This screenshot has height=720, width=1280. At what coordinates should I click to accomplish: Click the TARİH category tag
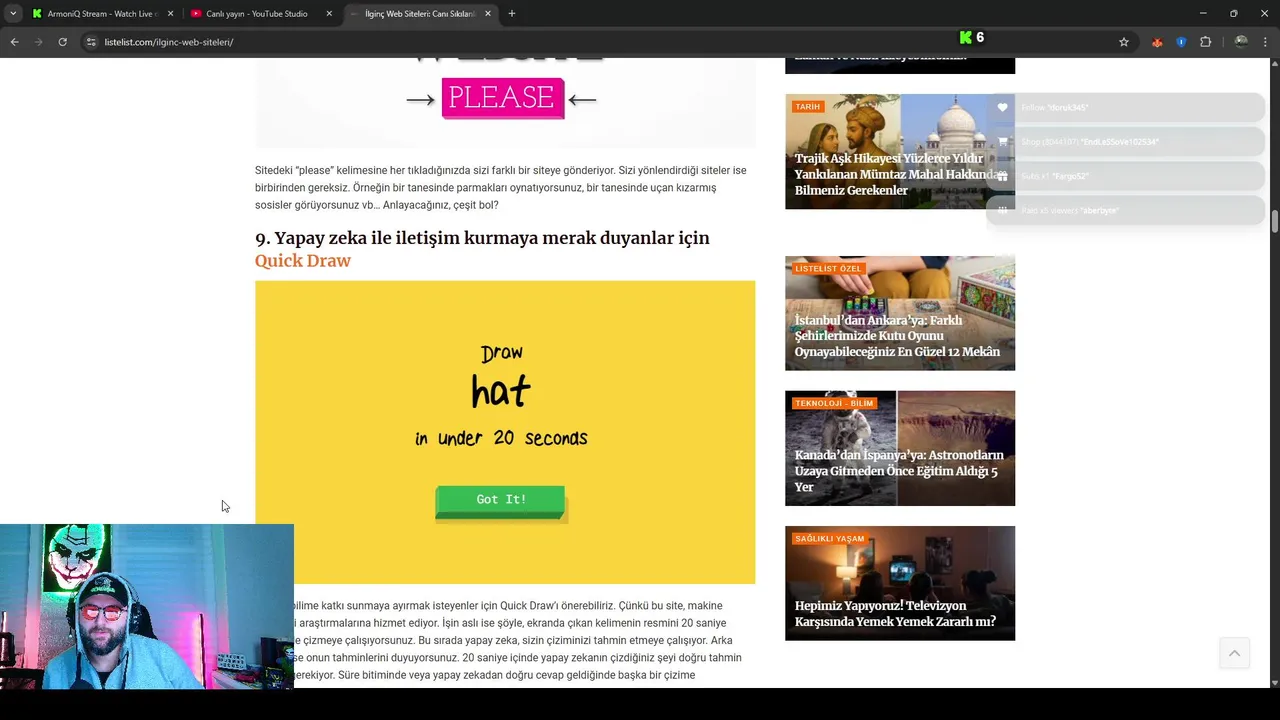tap(807, 107)
